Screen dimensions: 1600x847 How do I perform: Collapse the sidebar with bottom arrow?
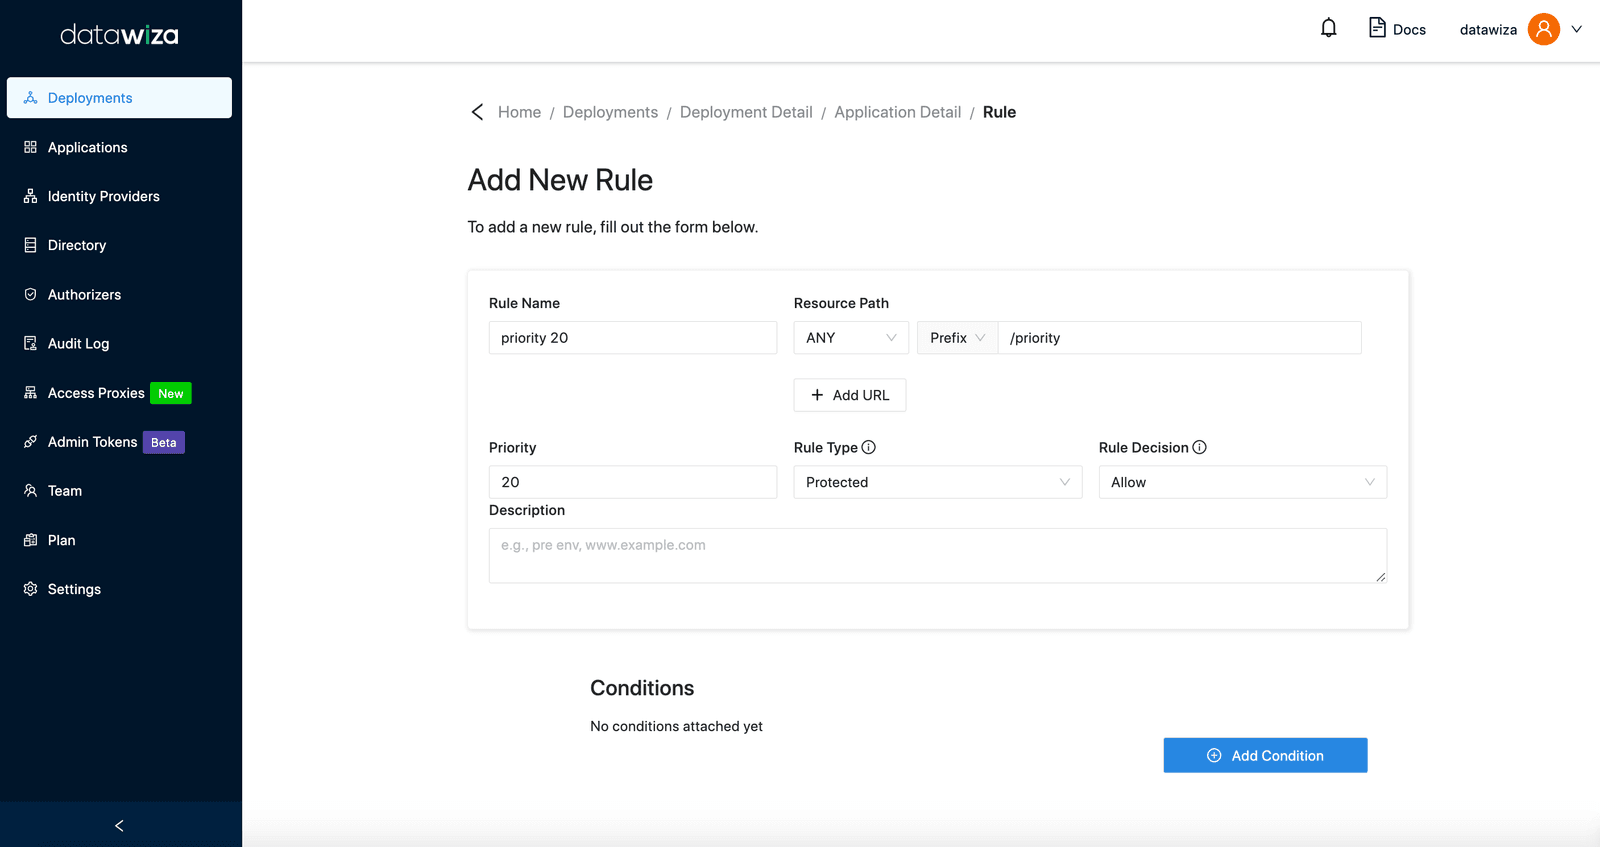(x=119, y=826)
